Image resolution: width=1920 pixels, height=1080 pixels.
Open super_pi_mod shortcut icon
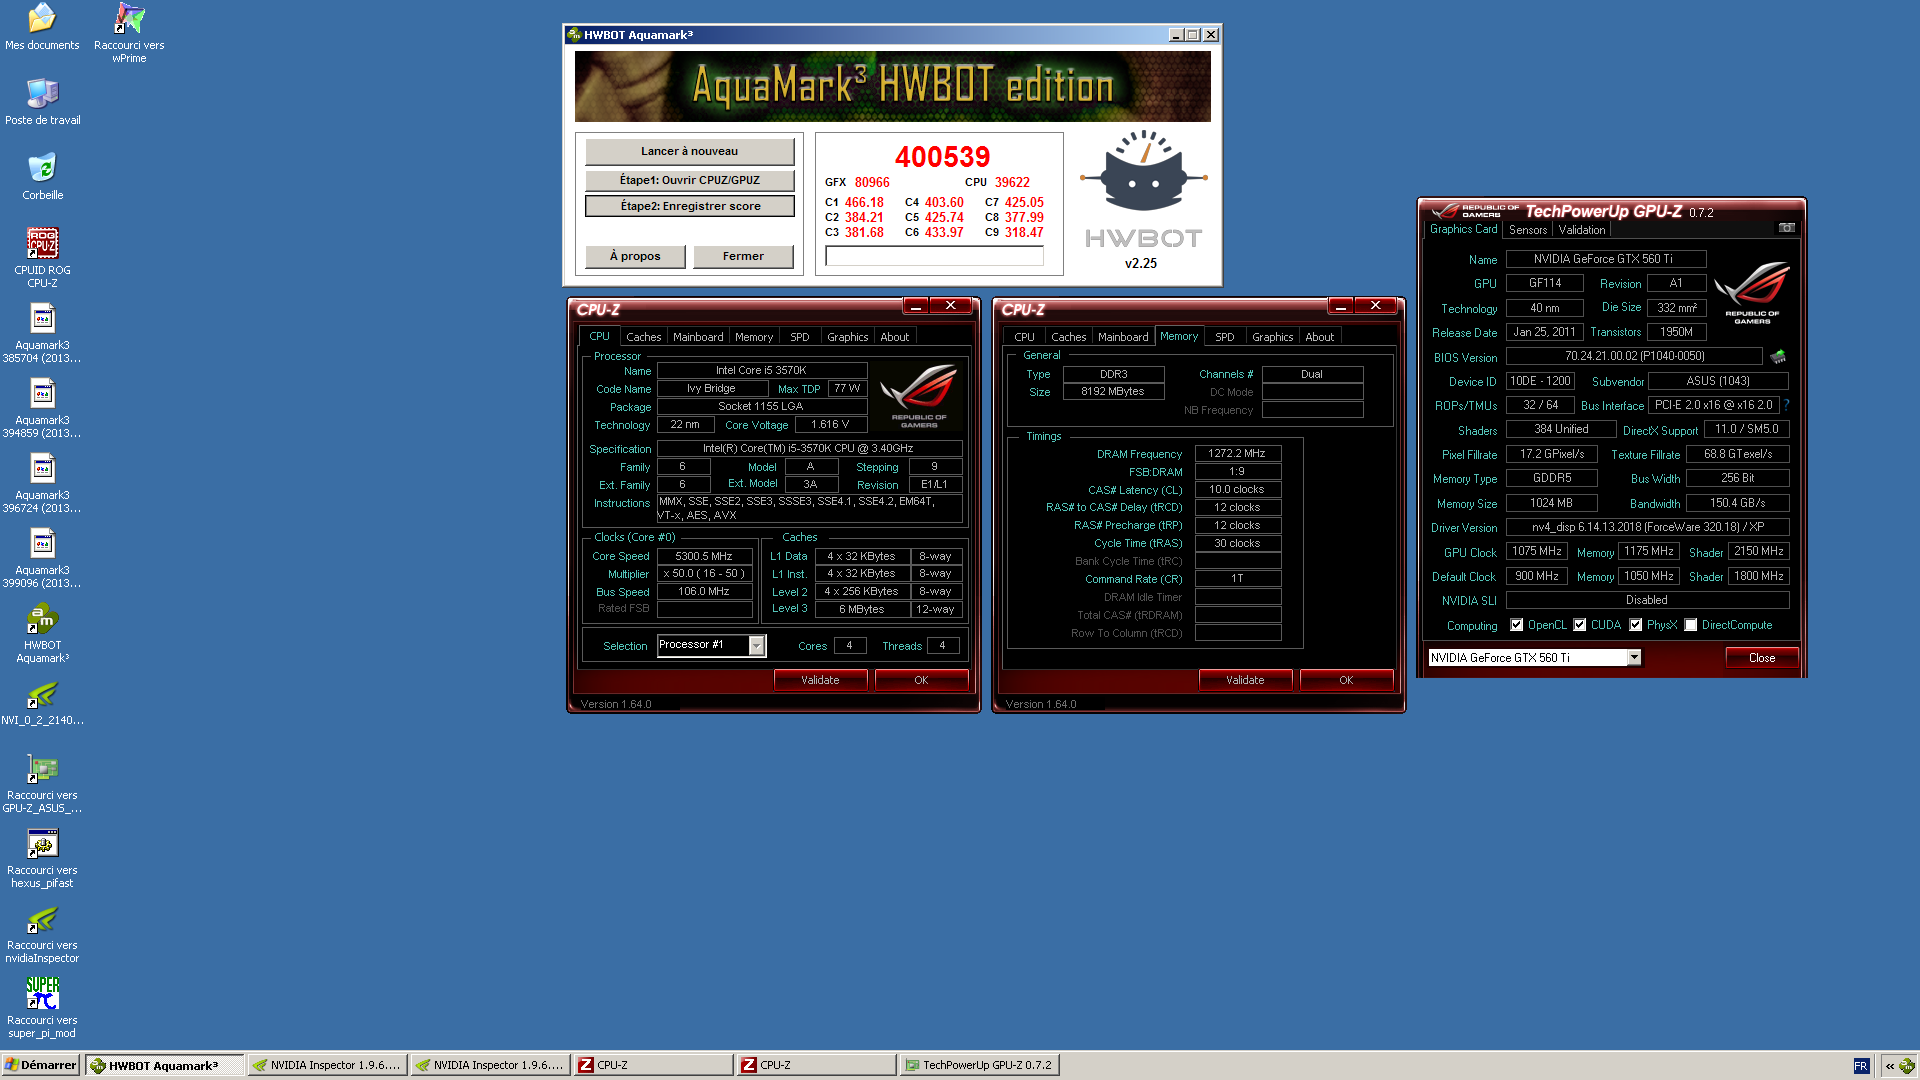[42, 1008]
